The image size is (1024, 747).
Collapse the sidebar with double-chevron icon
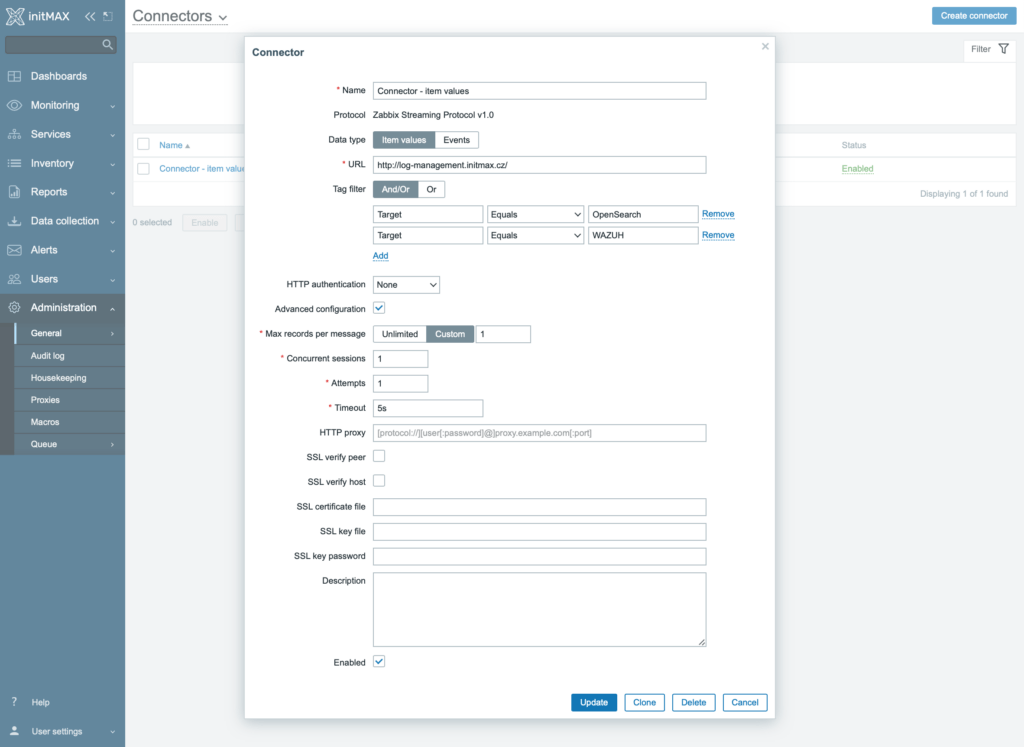tap(90, 16)
